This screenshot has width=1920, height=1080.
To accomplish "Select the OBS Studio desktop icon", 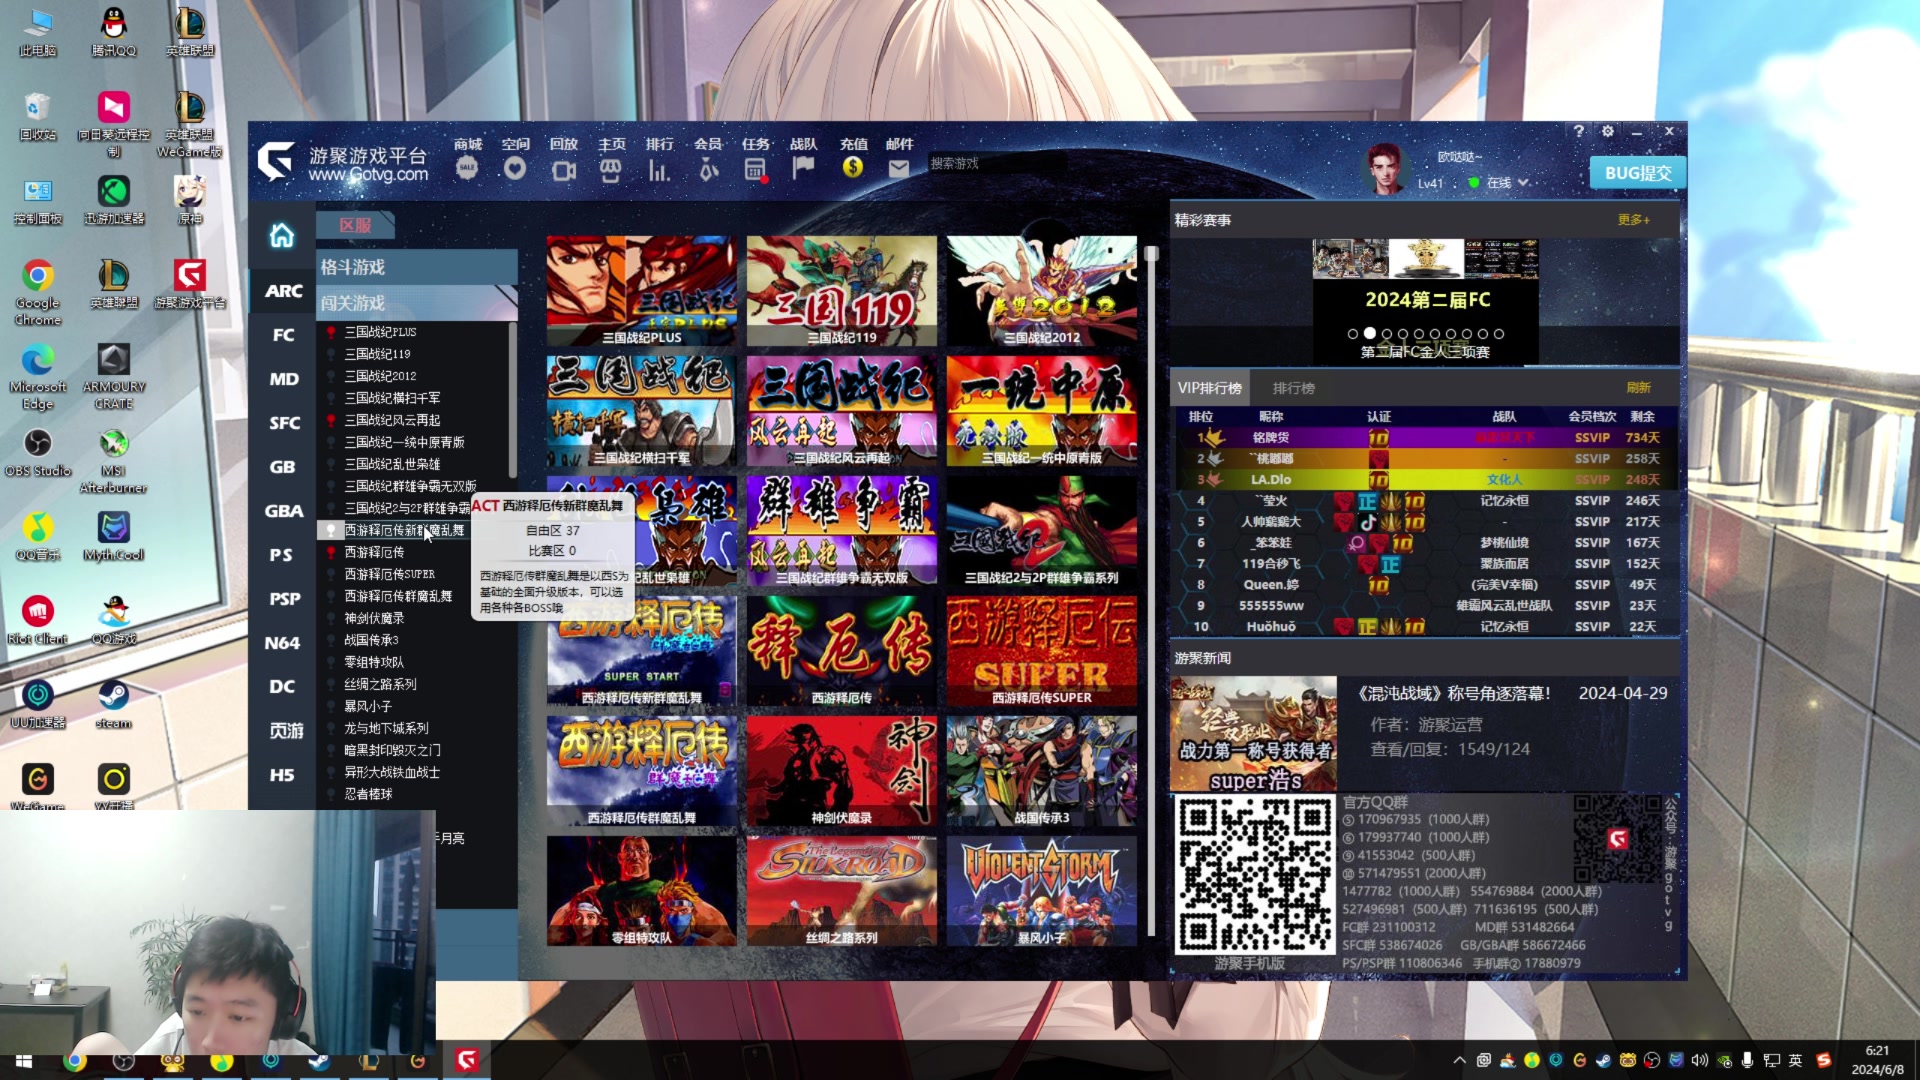I will 38,452.
